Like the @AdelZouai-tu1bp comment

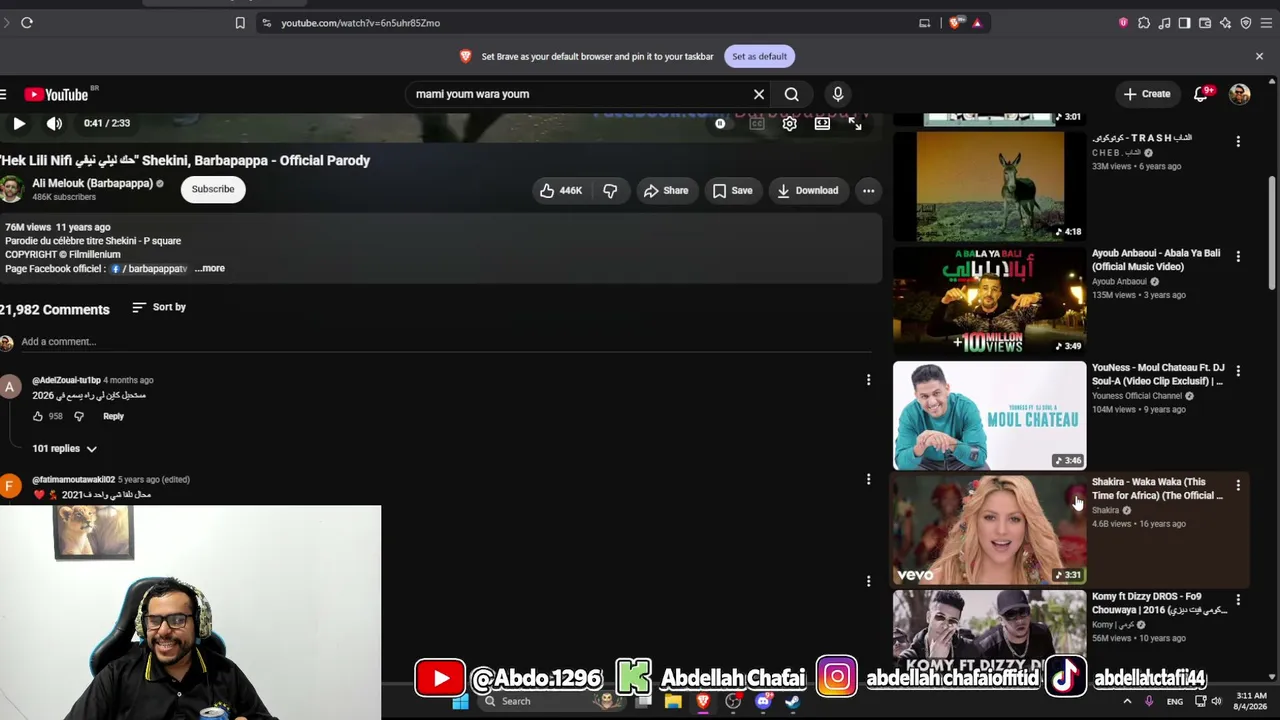[x=38, y=416]
